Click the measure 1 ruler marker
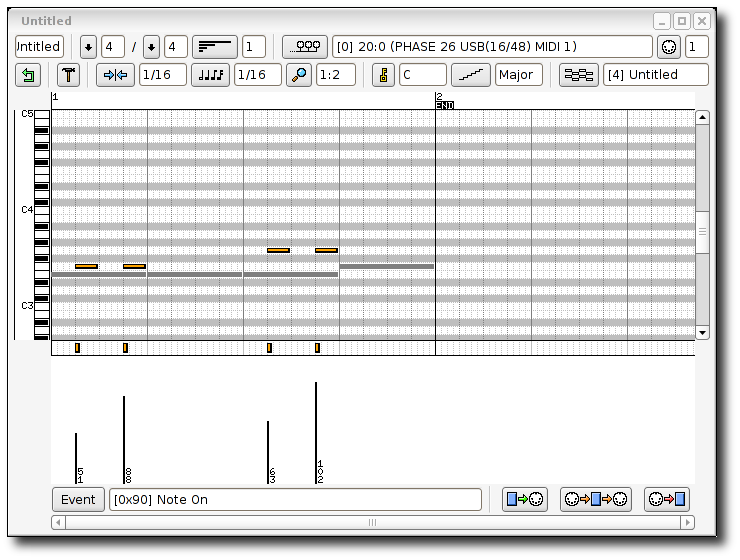 [55, 97]
